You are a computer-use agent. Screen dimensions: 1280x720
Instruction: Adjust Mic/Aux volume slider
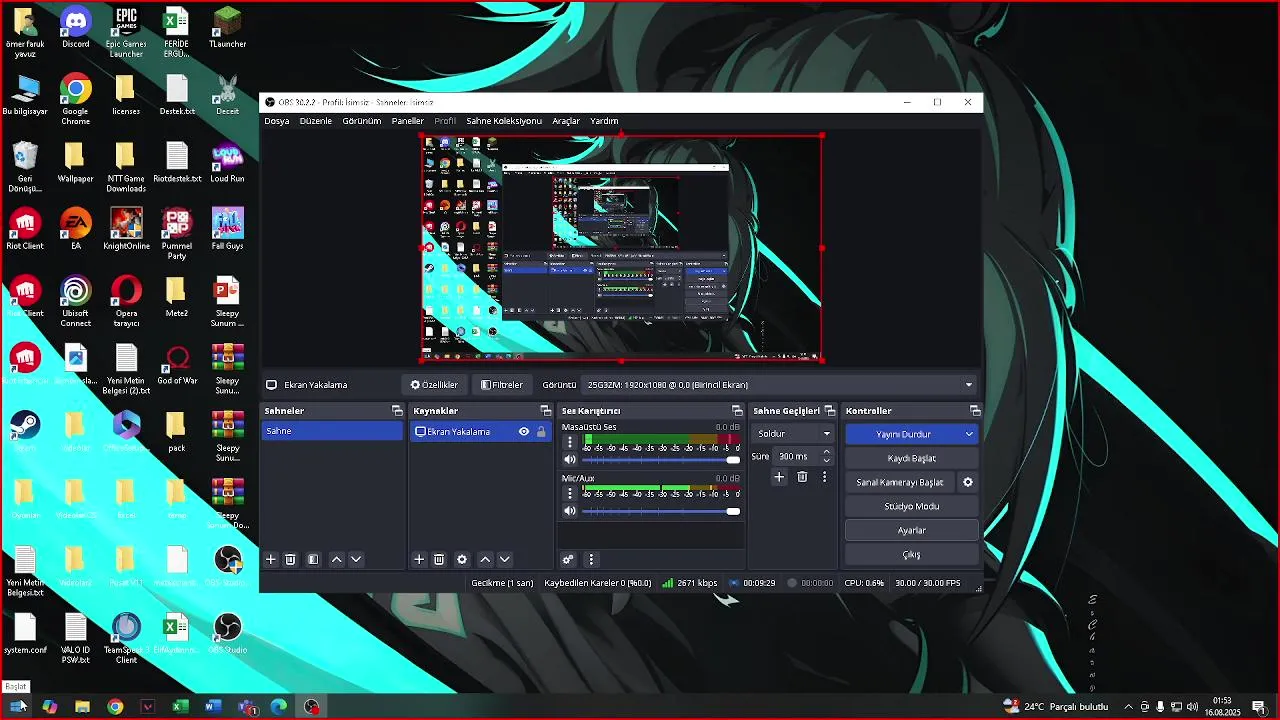[660, 511]
